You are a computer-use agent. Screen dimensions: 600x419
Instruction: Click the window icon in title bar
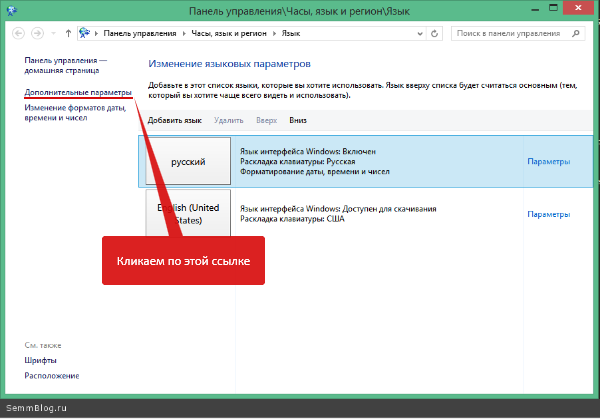click(x=11, y=11)
